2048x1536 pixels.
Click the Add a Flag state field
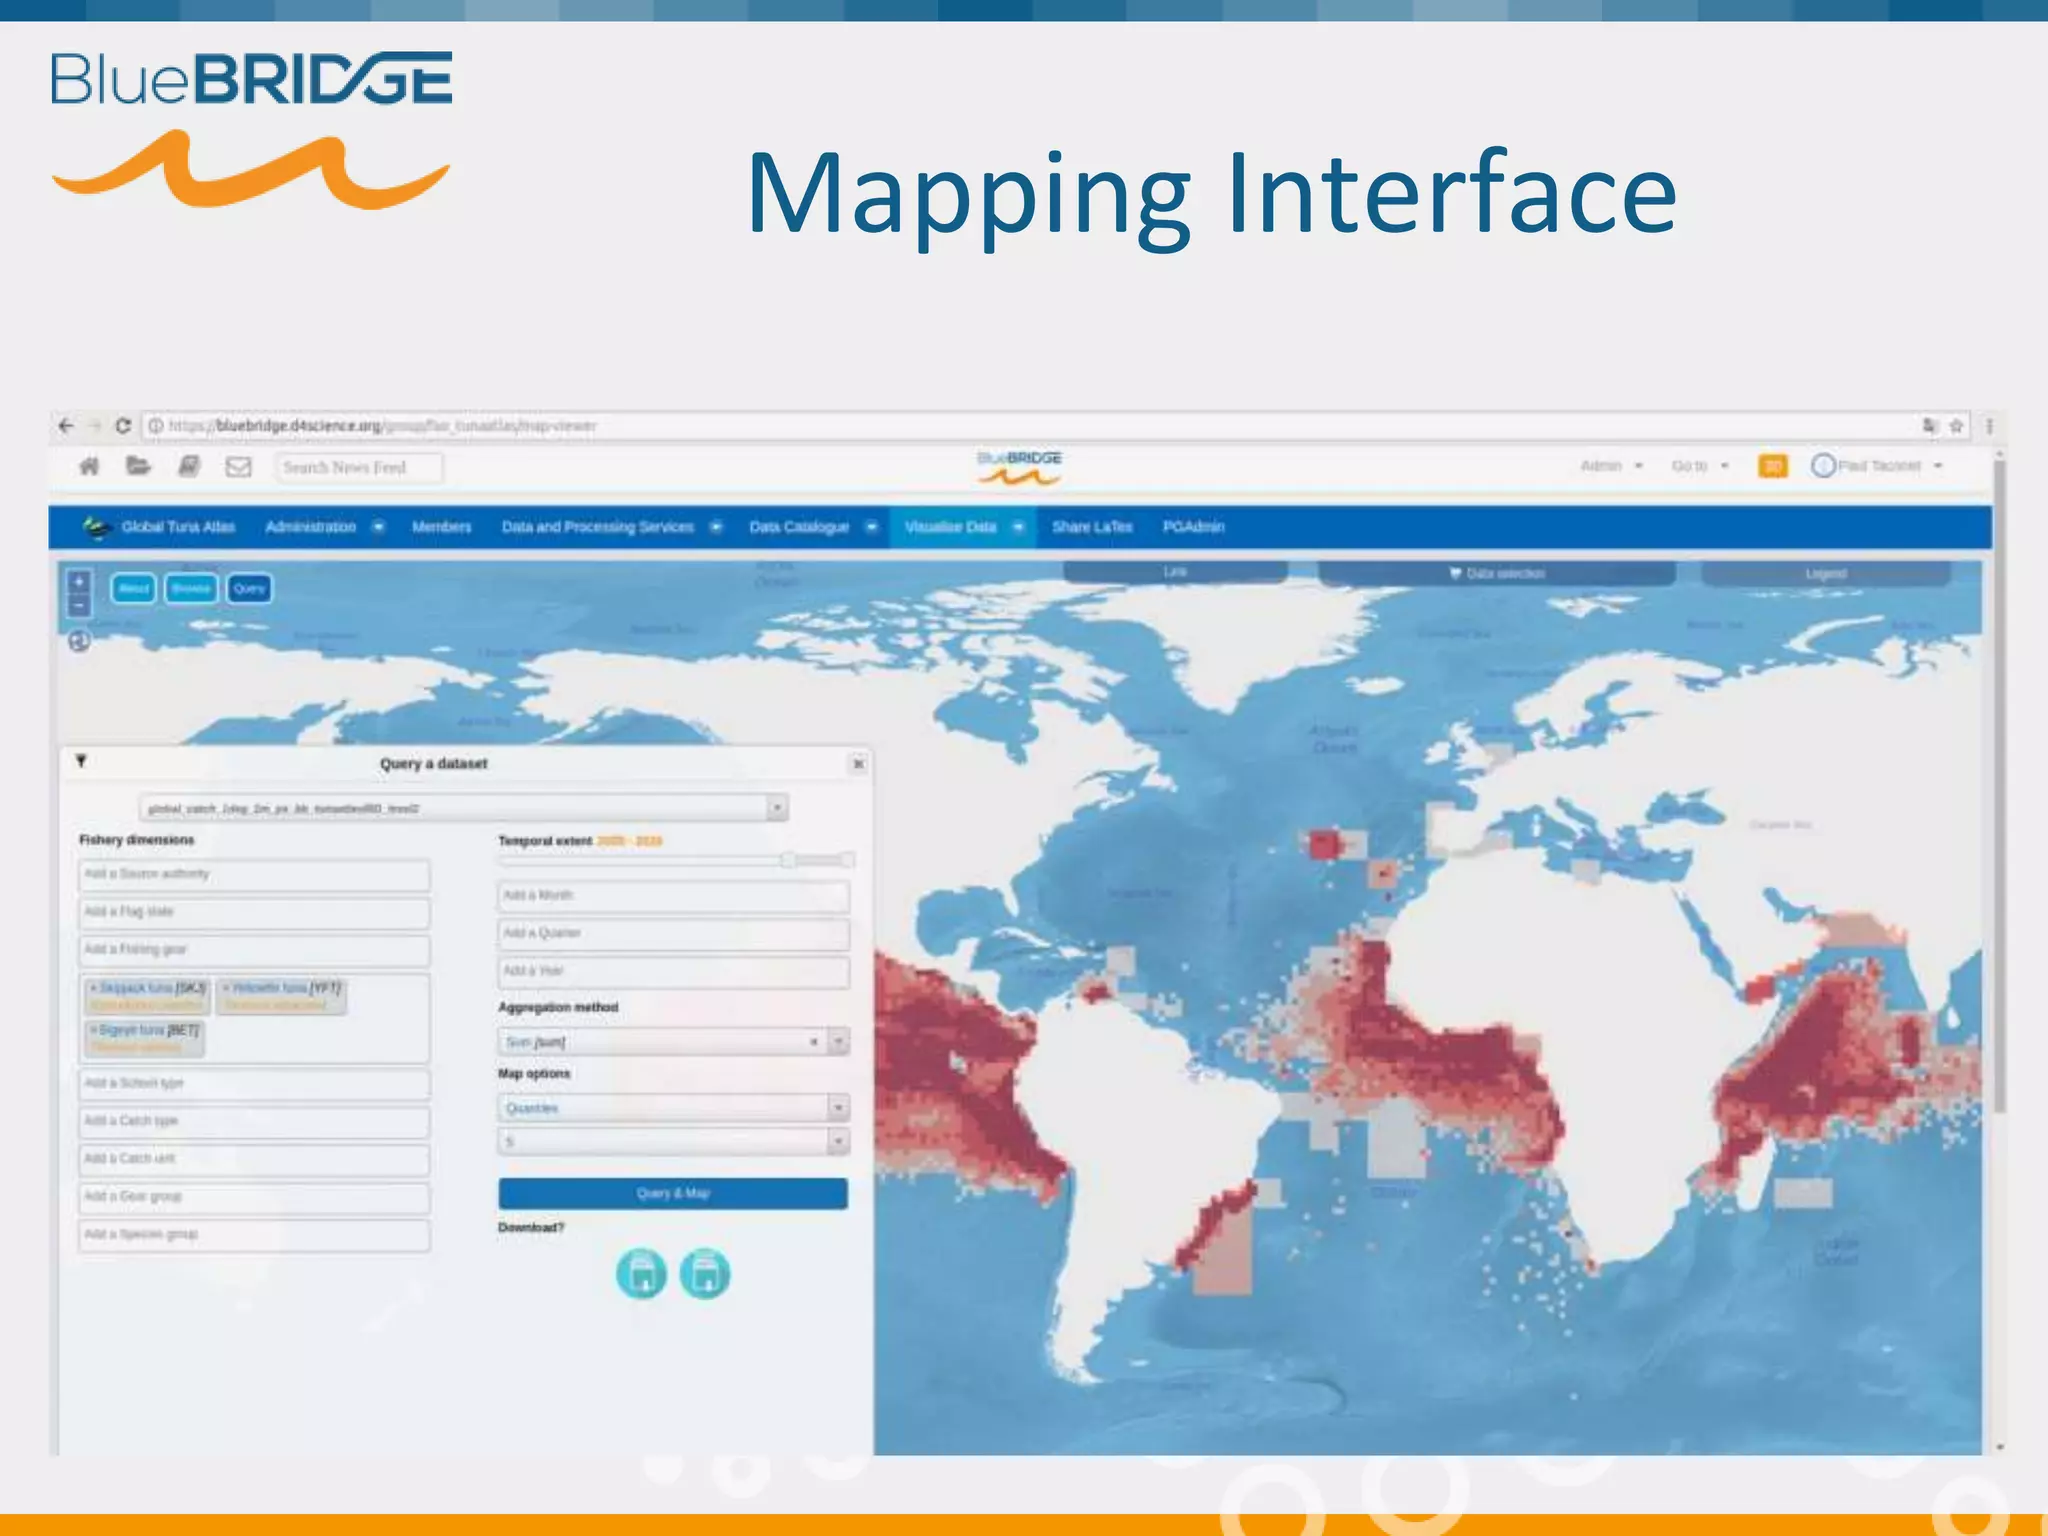pos(254,912)
